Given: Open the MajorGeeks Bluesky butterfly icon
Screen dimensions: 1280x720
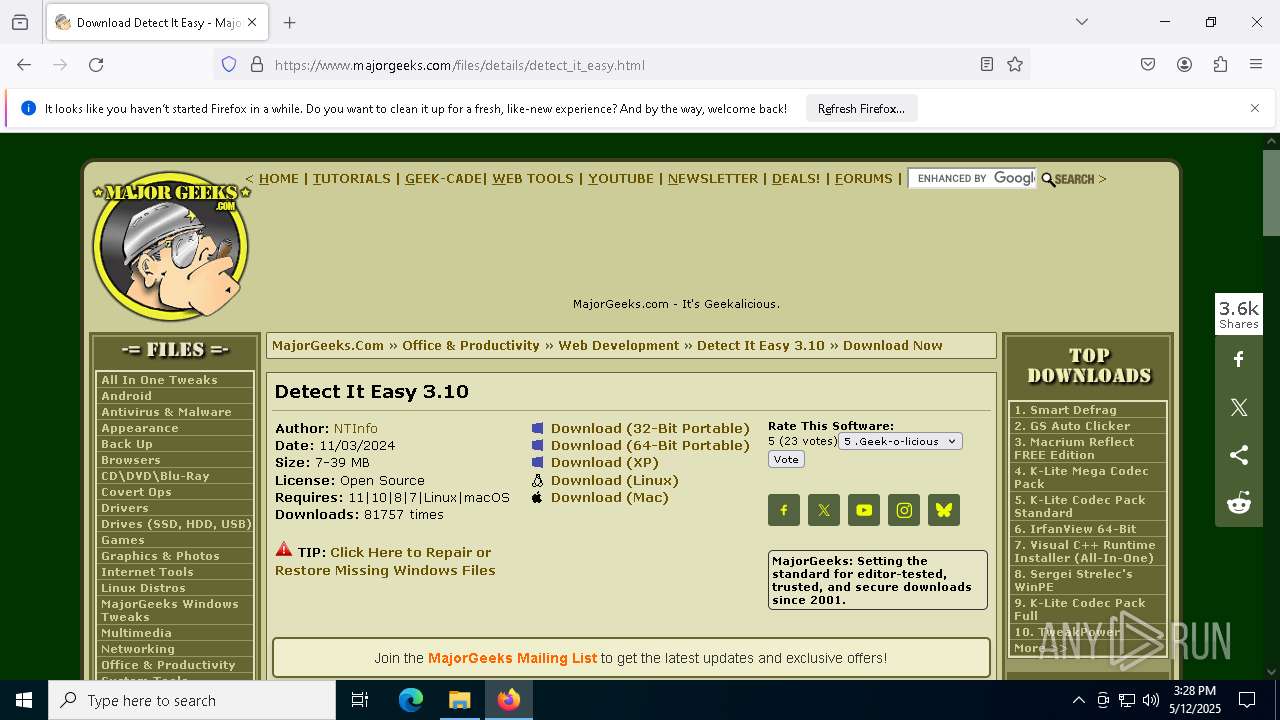Looking at the screenshot, I should (x=944, y=510).
